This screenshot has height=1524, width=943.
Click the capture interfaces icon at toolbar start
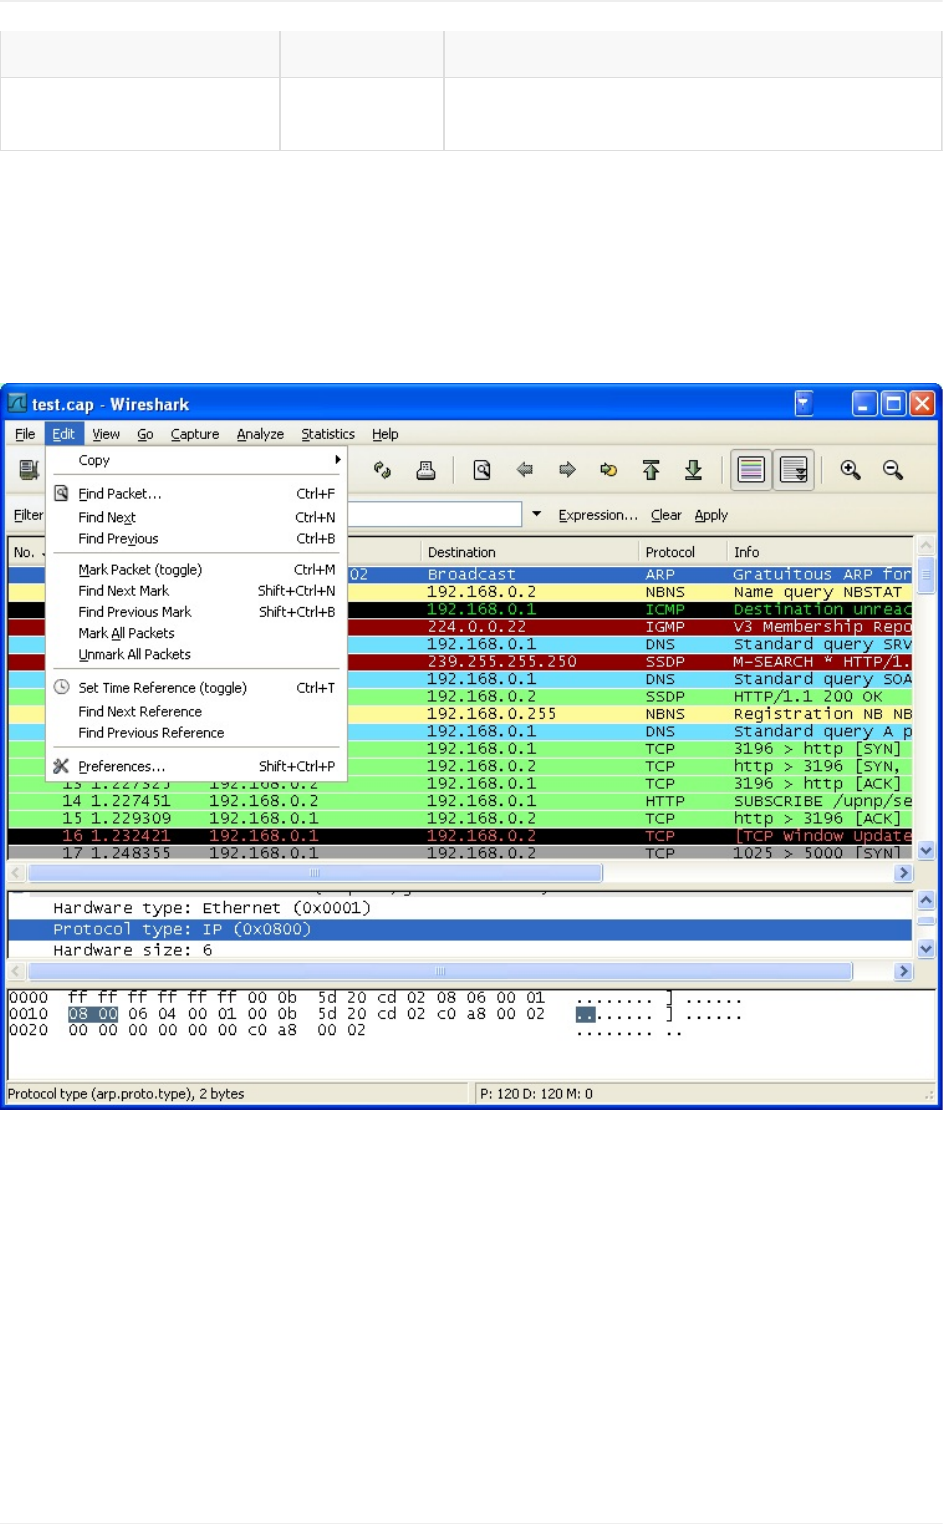pos(29,470)
